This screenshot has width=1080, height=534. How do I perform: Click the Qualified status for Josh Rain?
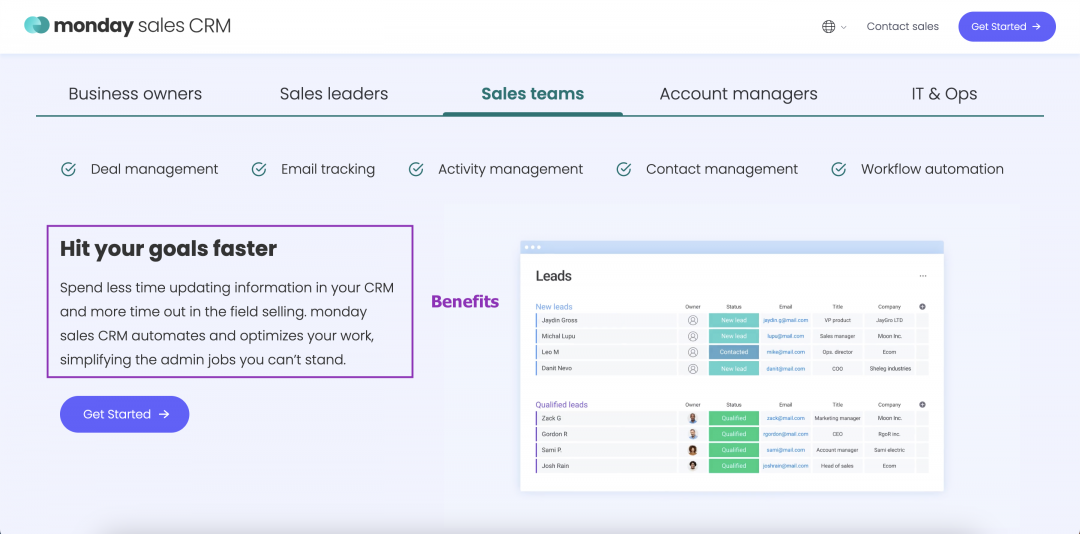(734, 466)
